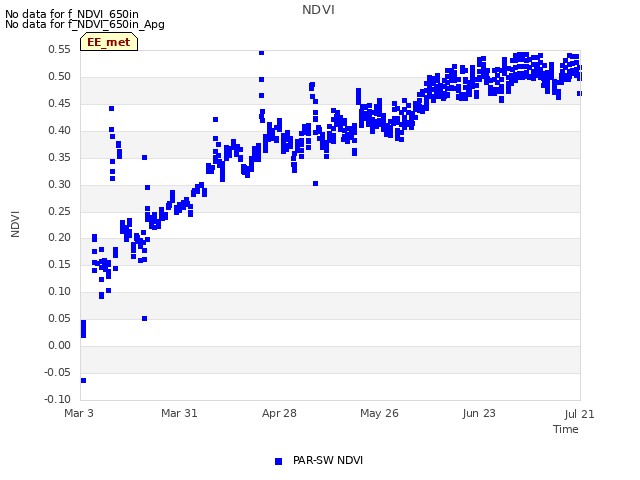This screenshot has height=480, width=640.
Task: Click the Jul 21 x-axis label
Action: pyautogui.click(x=580, y=414)
